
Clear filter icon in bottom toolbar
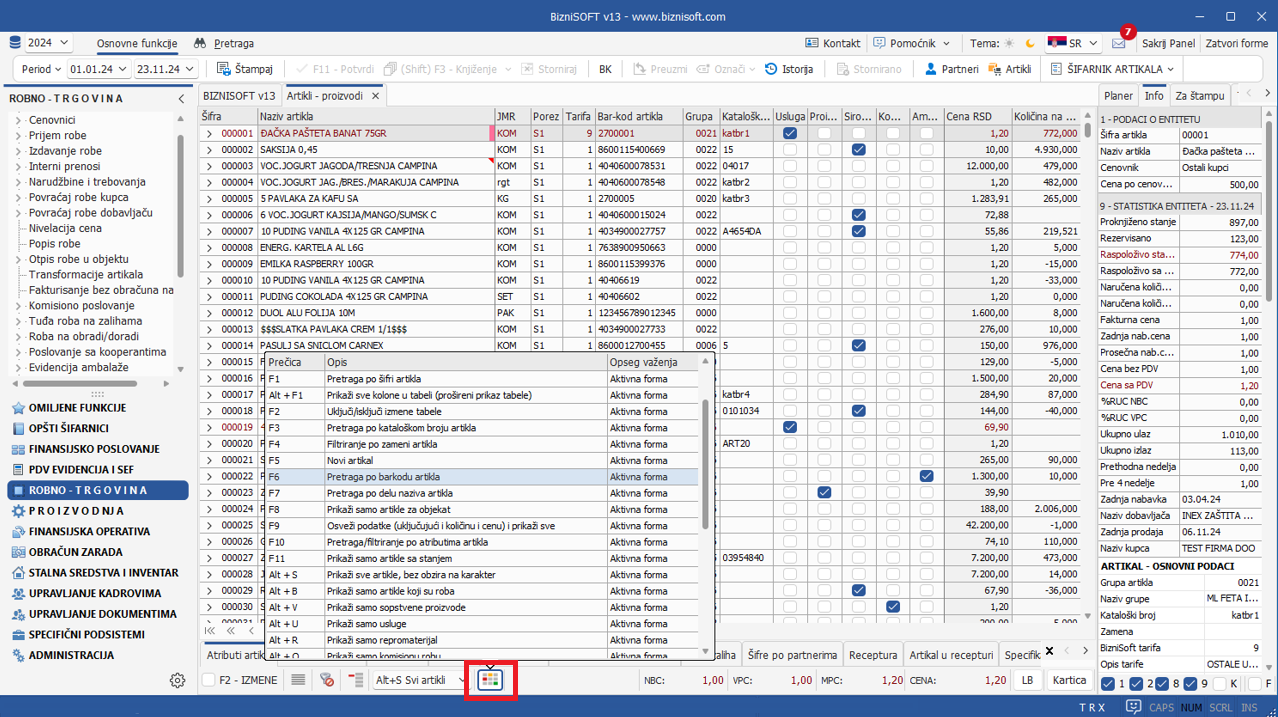pyautogui.click(x=326, y=680)
